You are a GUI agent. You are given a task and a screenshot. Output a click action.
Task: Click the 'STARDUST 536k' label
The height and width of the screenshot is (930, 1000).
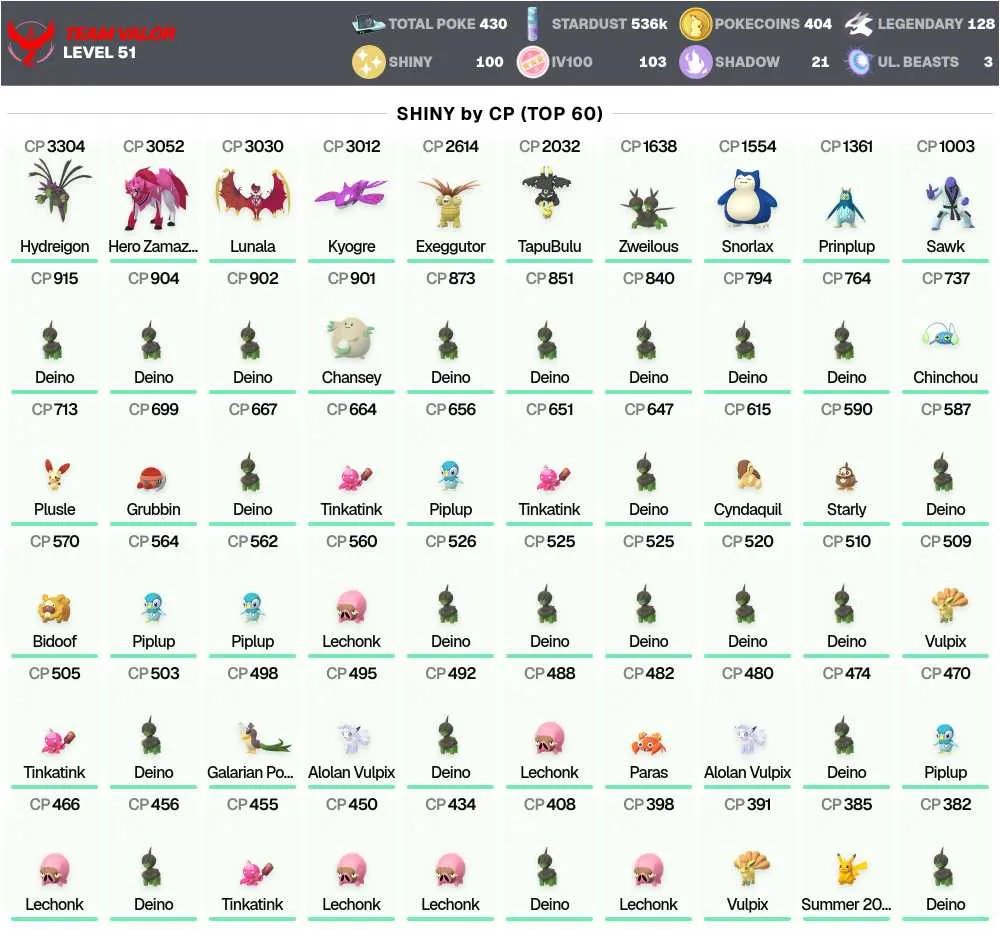[x=609, y=24]
